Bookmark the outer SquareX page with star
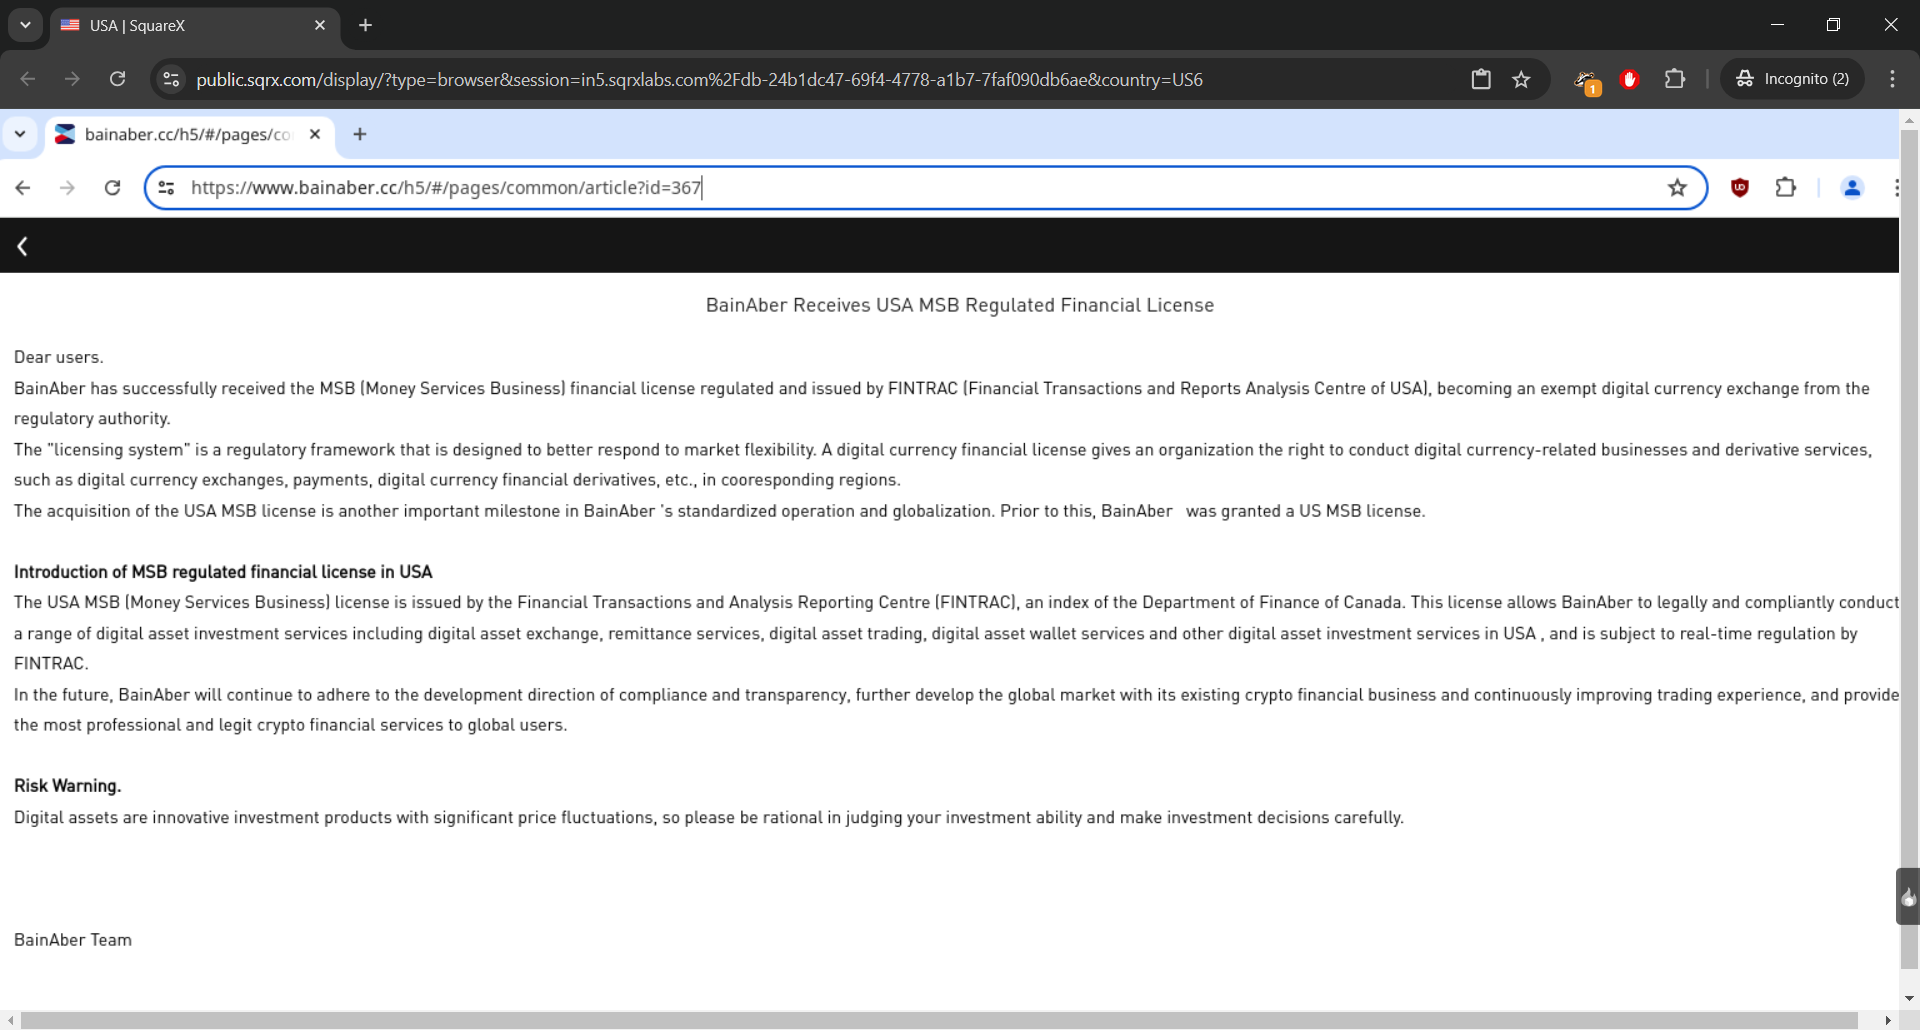1920x1030 pixels. (x=1521, y=79)
